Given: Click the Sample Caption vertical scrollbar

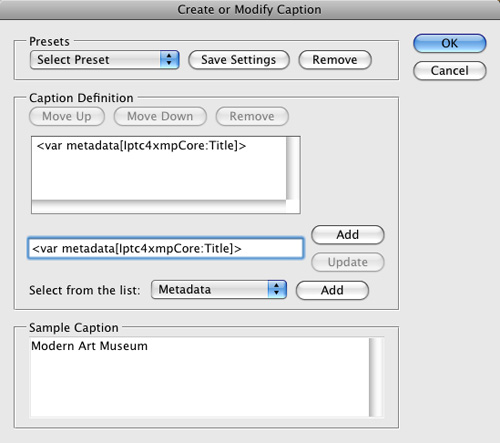Looking at the screenshot, I should tap(376, 377).
